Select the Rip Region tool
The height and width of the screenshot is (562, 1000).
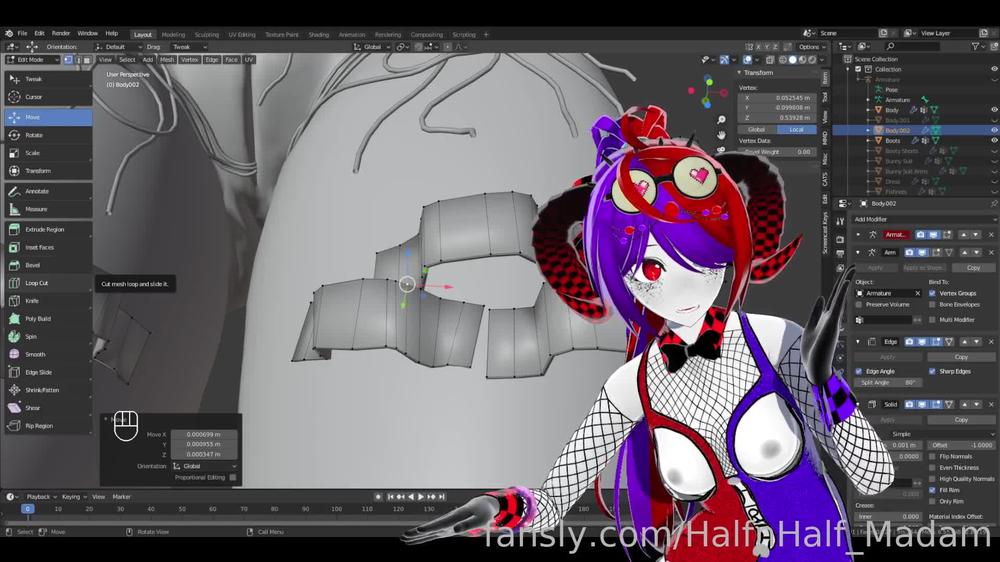coord(48,426)
